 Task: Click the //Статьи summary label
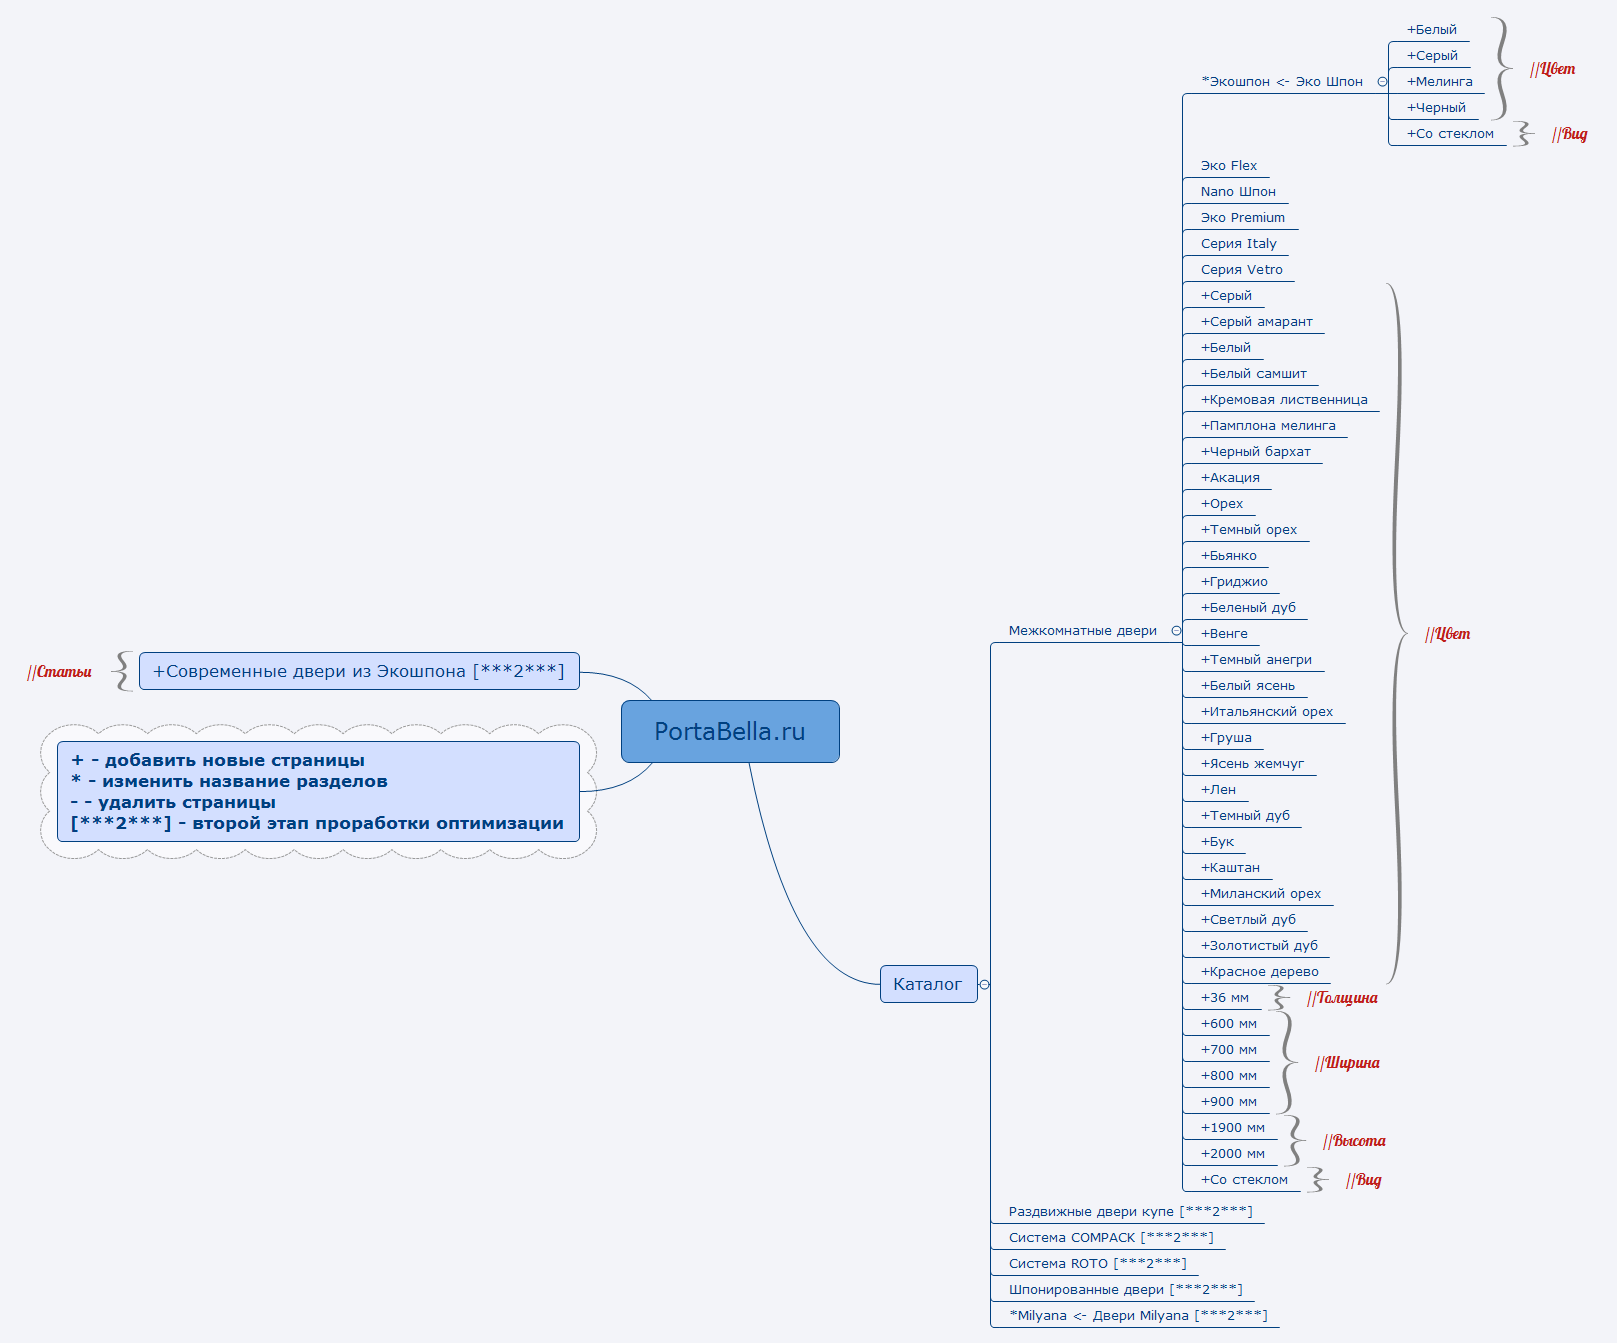[x=59, y=672]
